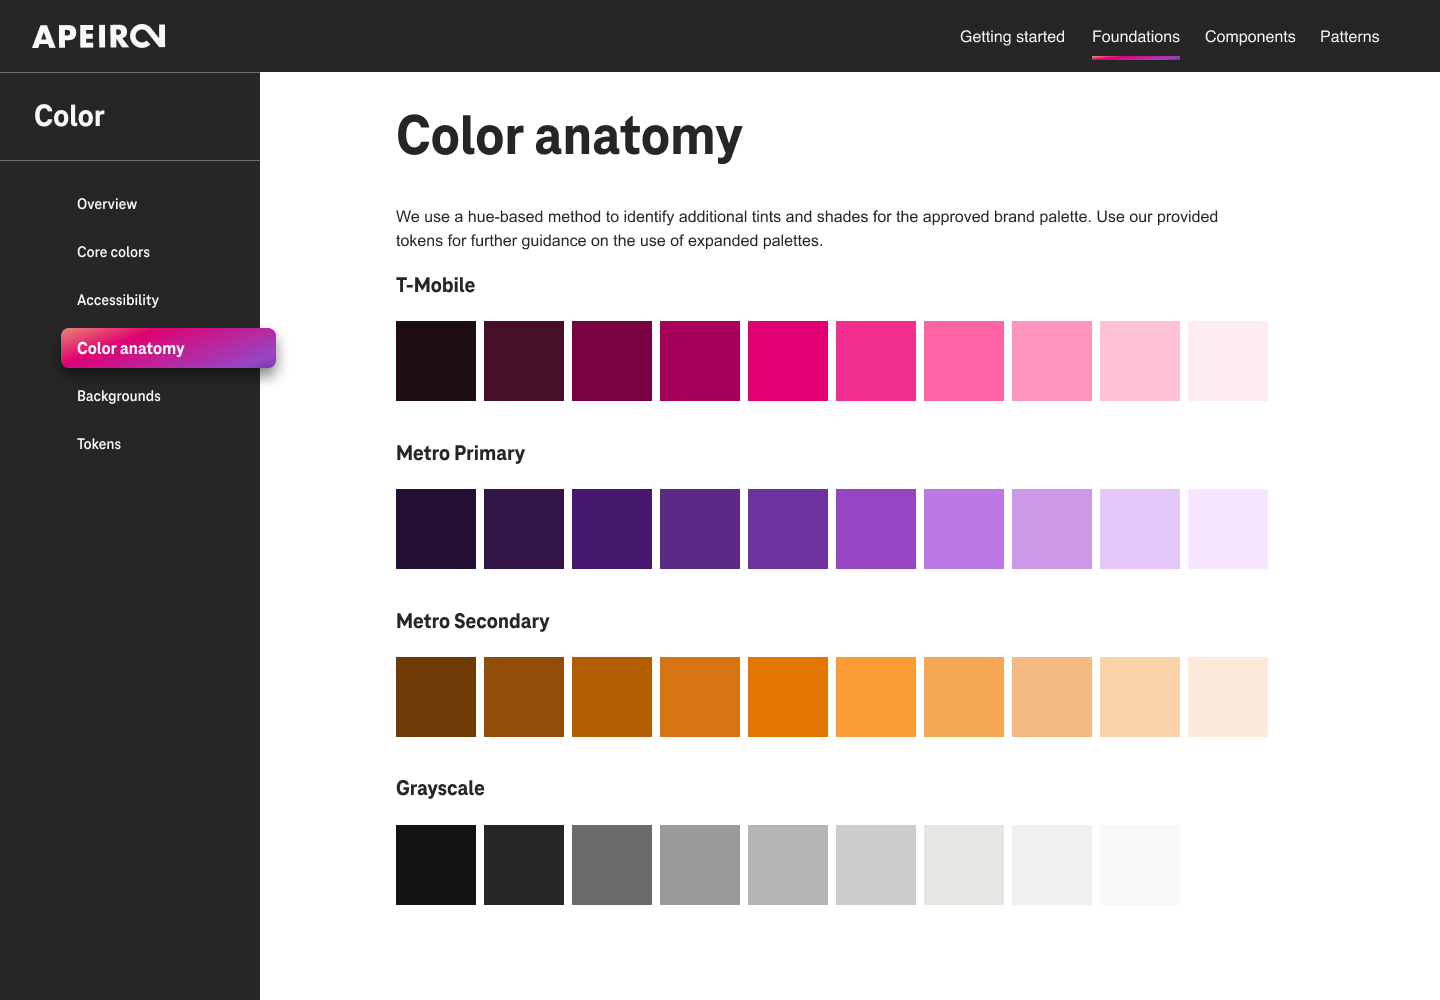Navigate to Core colors
Viewport: 1440px width, 1000px height.
113,252
